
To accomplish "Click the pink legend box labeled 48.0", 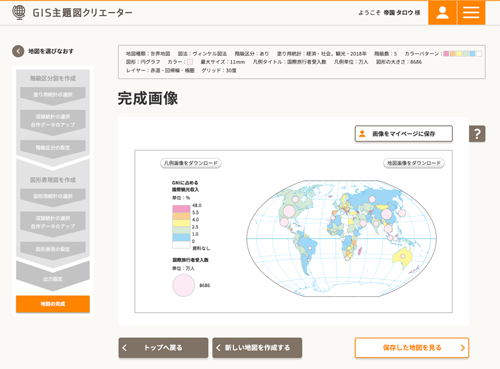I will tap(181, 209).
